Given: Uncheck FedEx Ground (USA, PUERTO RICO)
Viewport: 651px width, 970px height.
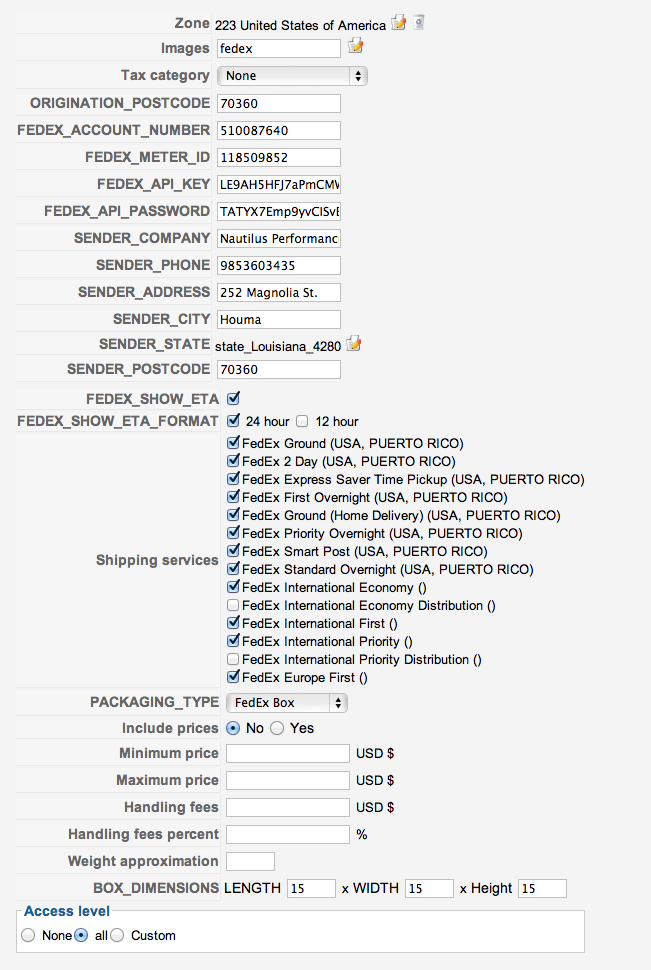Looking at the screenshot, I should pos(233,443).
